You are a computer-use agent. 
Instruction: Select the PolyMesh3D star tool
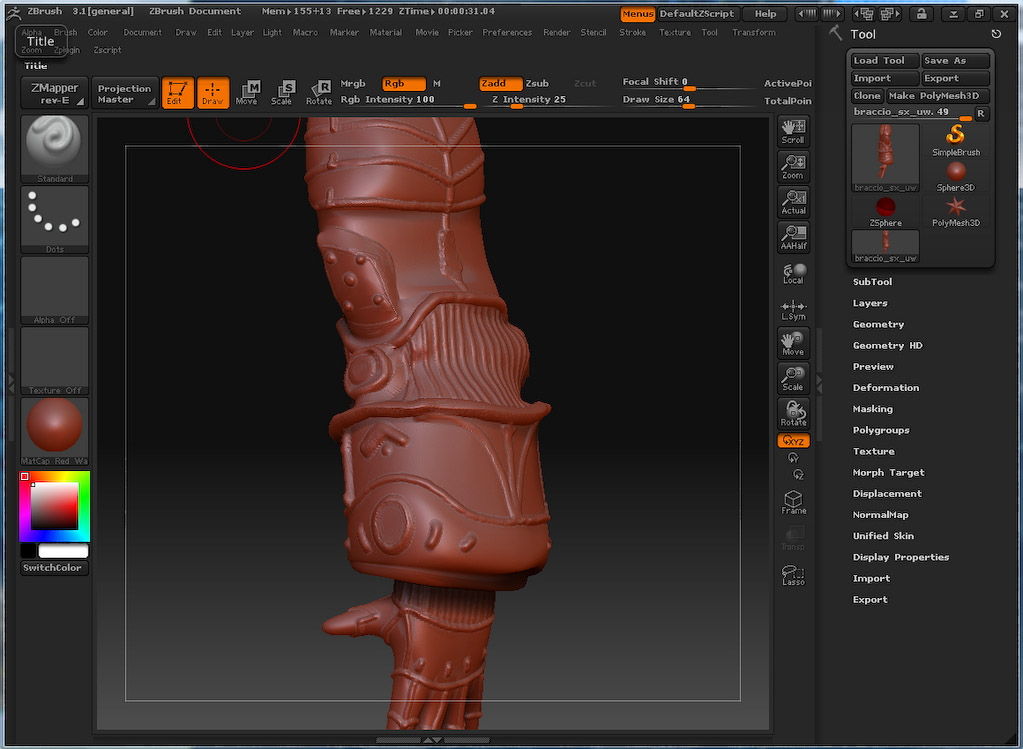pyautogui.click(x=956, y=211)
